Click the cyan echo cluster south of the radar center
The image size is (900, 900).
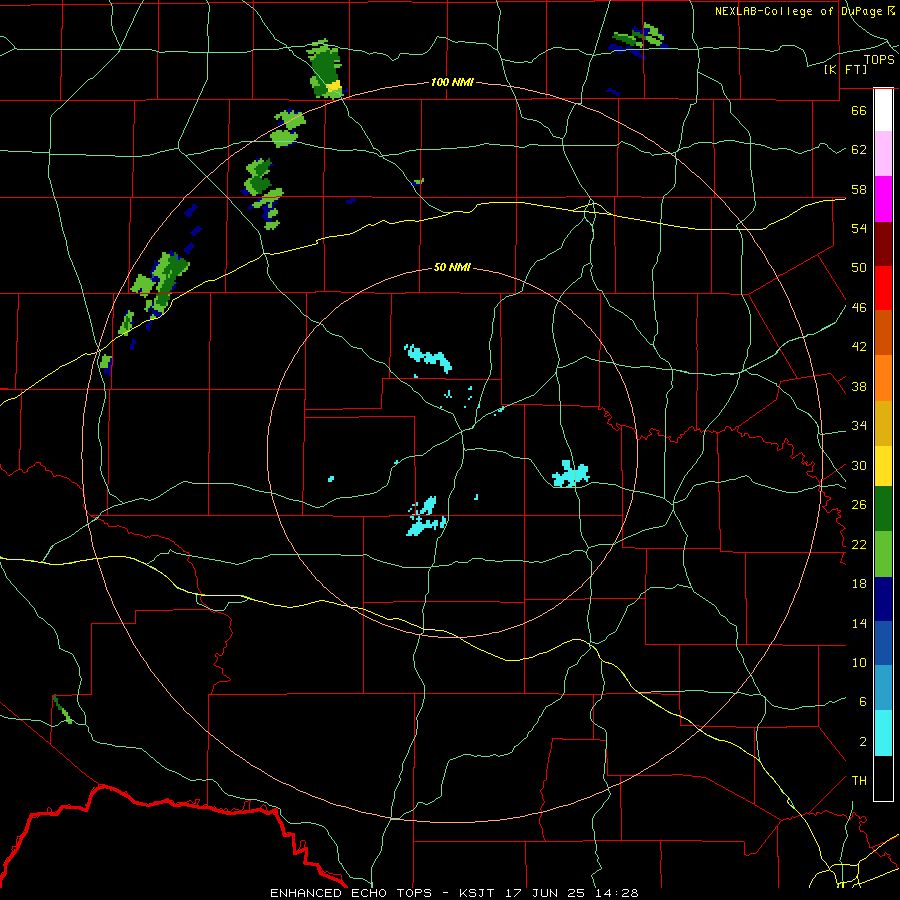[426, 517]
